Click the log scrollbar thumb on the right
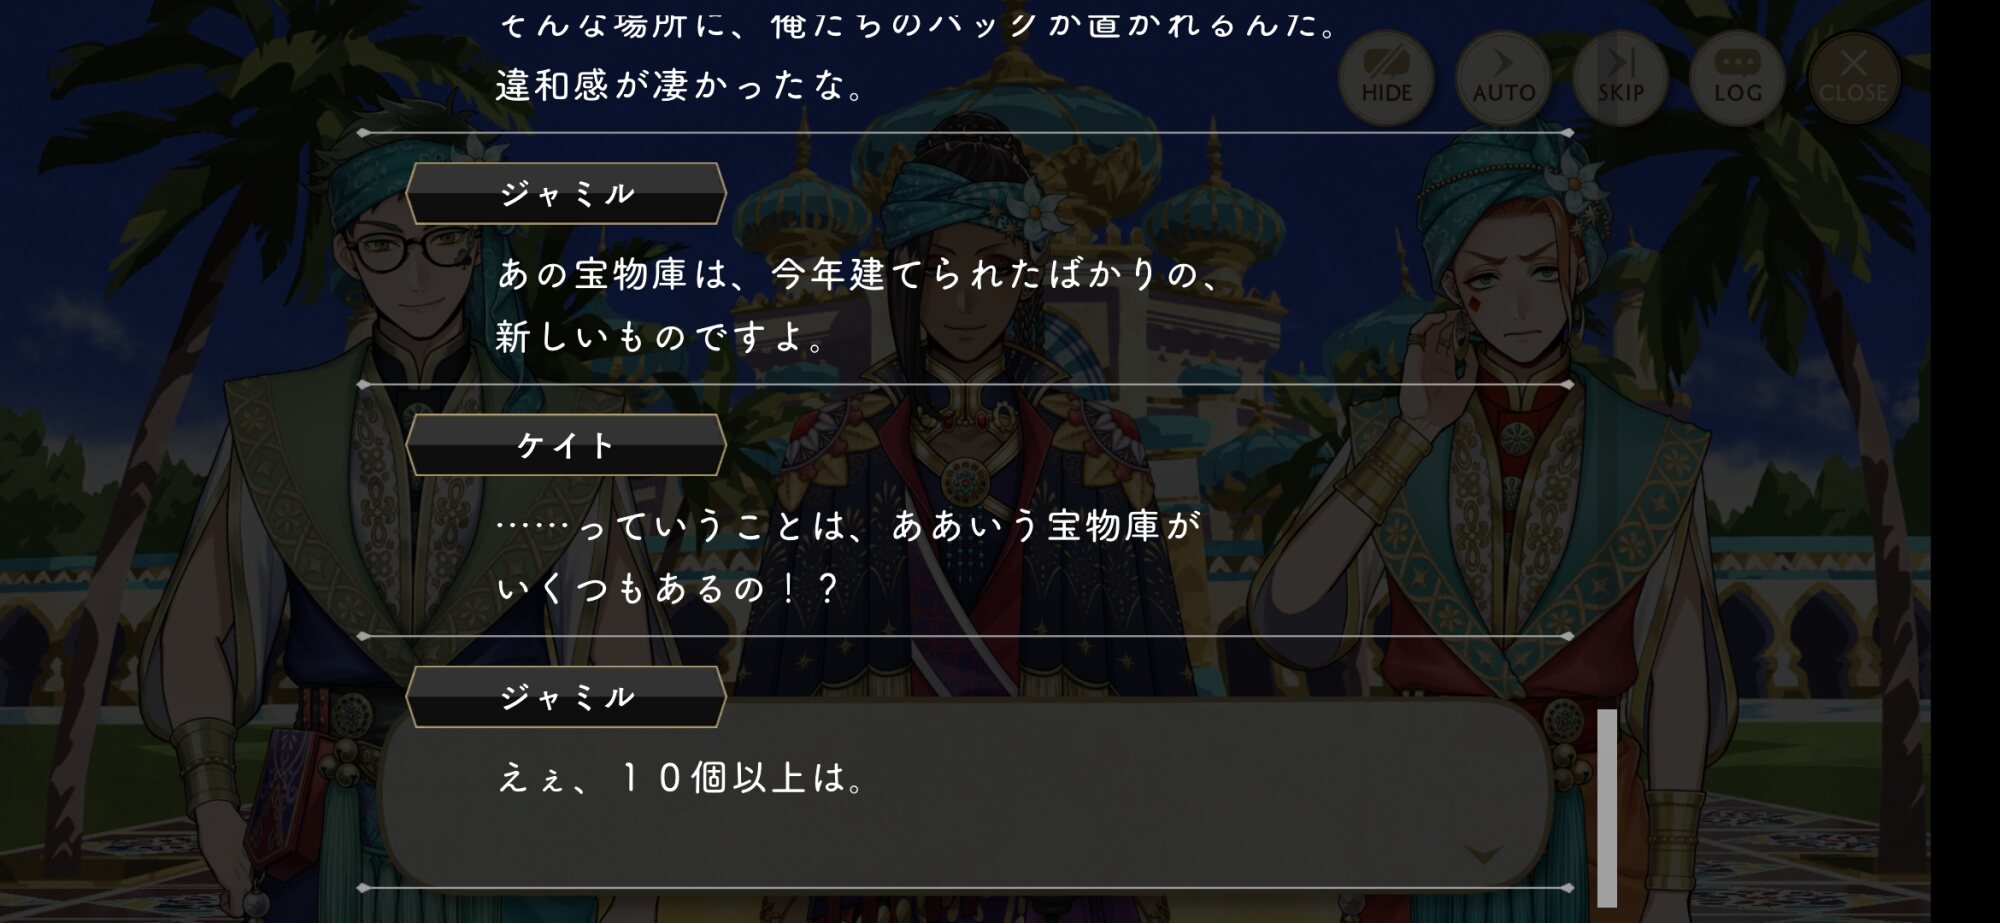The width and height of the screenshot is (2000, 923). coord(1607,807)
